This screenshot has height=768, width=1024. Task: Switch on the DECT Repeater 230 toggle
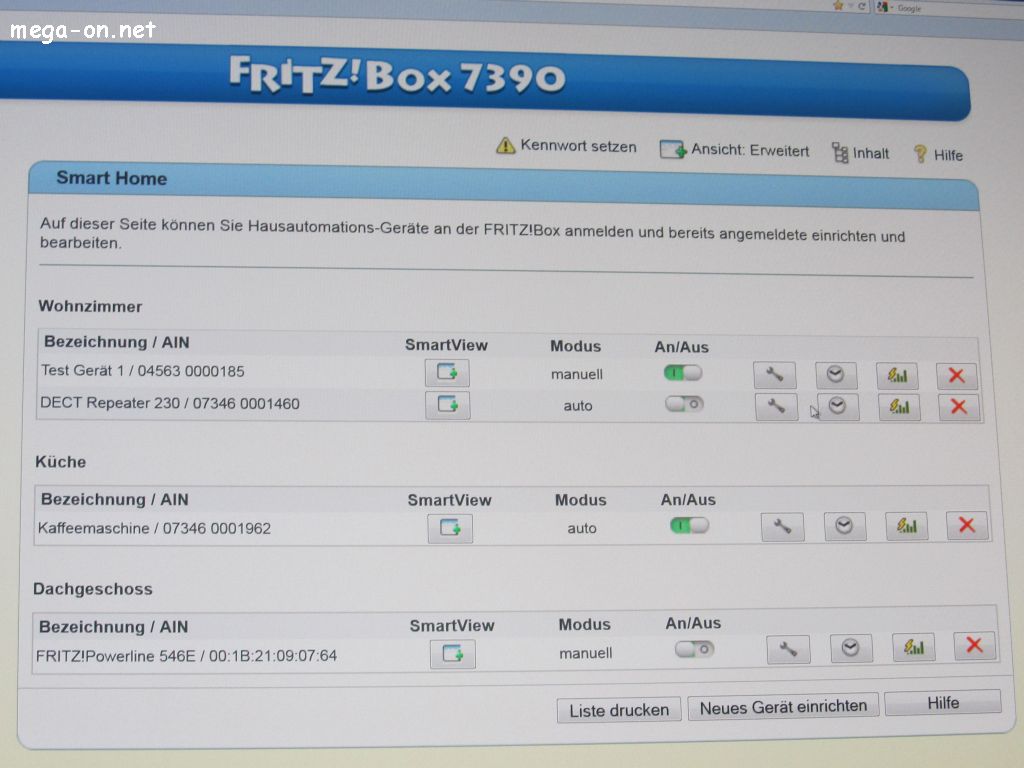click(x=685, y=404)
